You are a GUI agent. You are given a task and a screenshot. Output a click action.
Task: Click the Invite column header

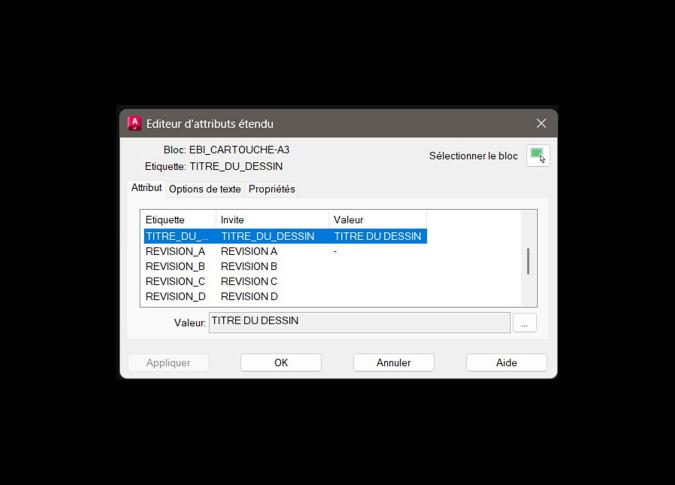pyautogui.click(x=271, y=219)
